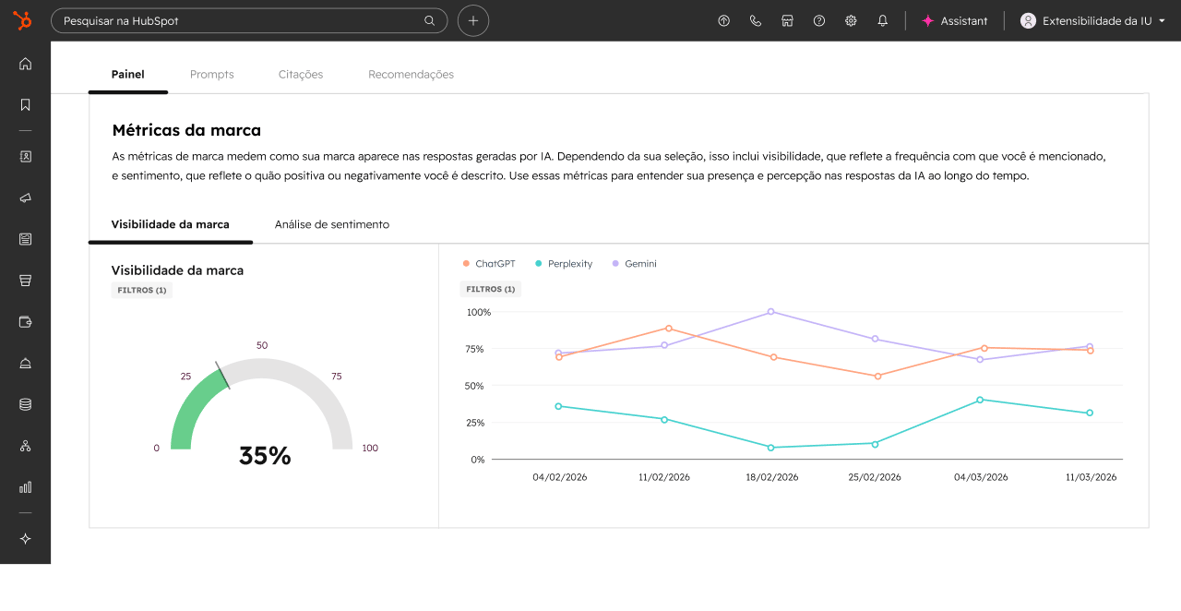Open the CRM contacts icon in the sidebar
This screenshot has height=611, width=1181.
[x=25, y=156]
